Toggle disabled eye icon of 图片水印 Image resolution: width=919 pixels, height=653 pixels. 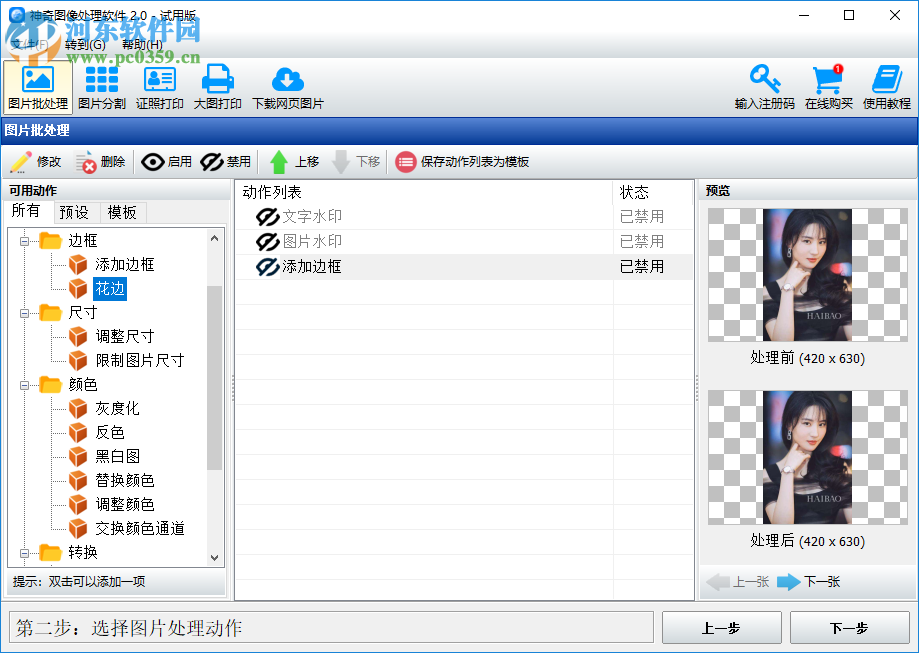pyautogui.click(x=267, y=242)
